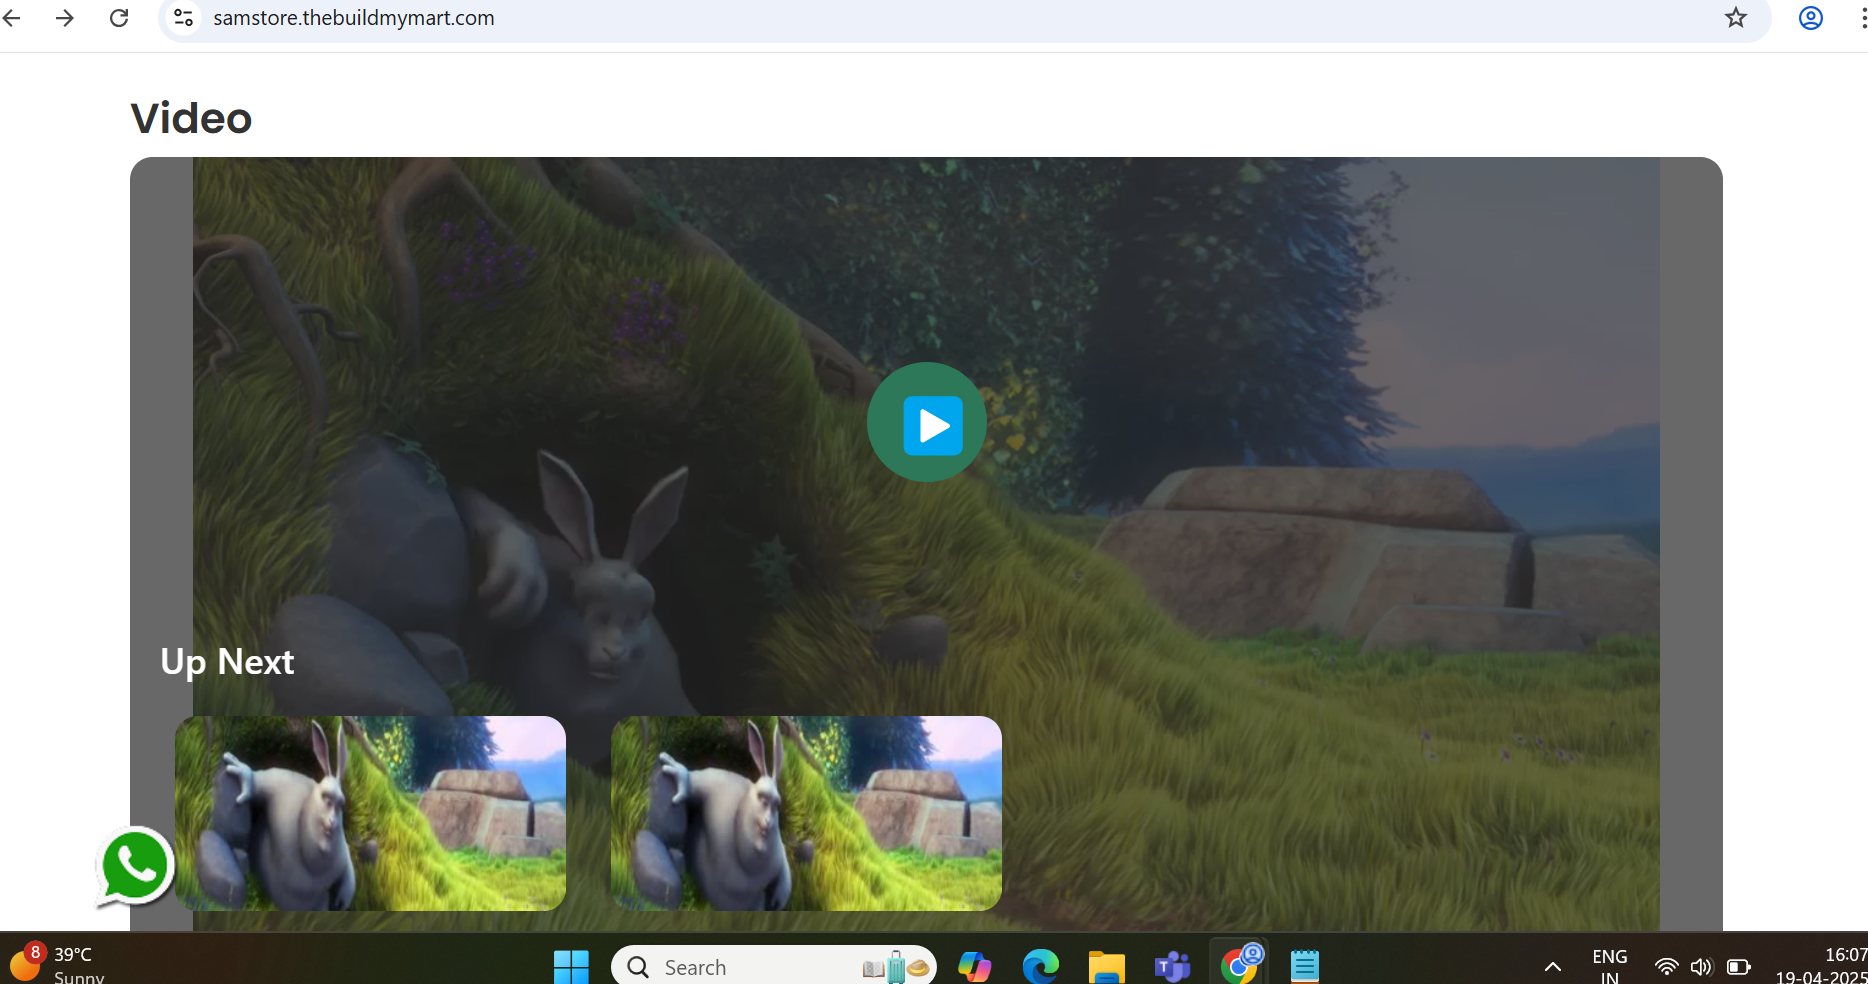Open the Chrome profile menu

[1811, 18]
